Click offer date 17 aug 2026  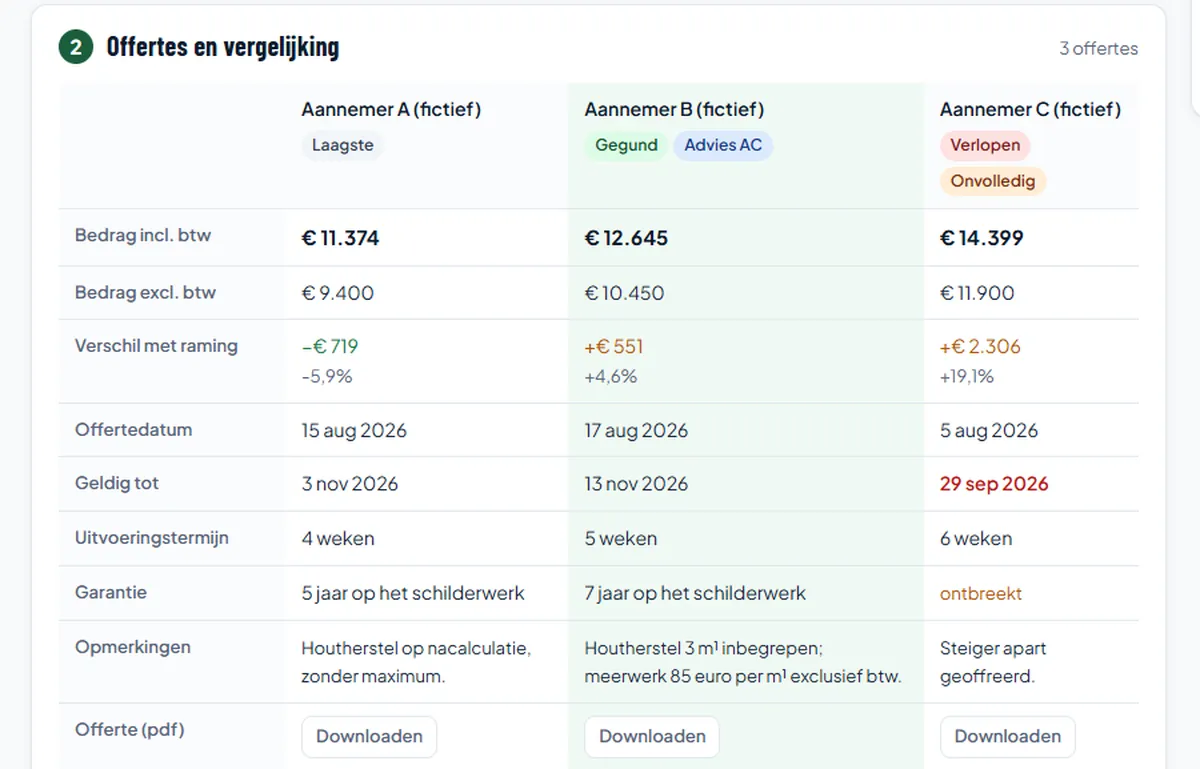click(636, 431)
